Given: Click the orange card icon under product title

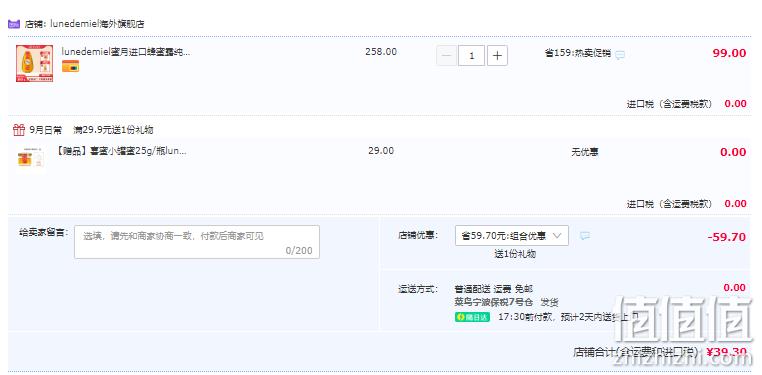Looking at the screenshot, I should point(70,67).
